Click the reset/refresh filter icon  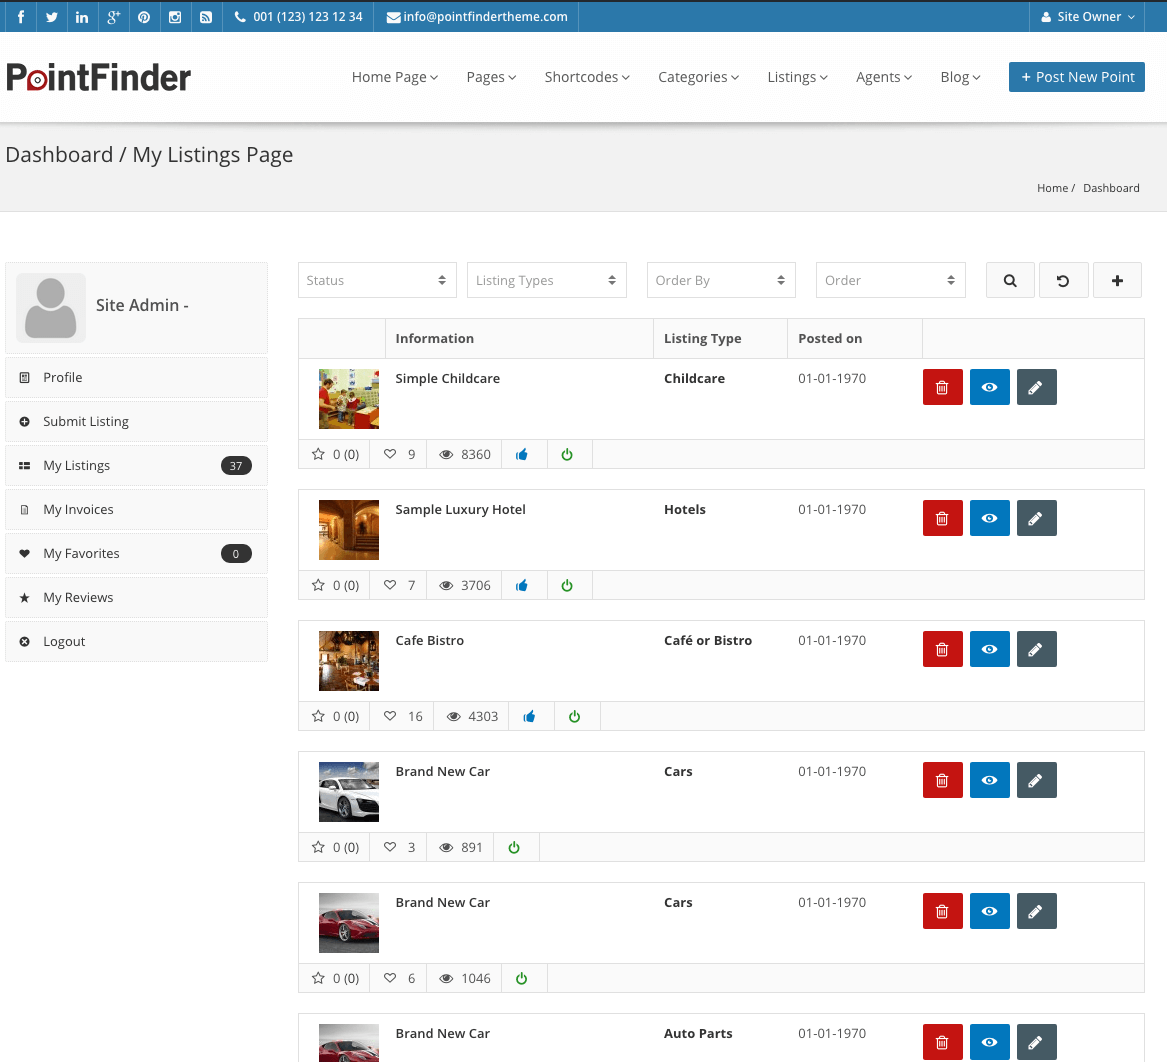click(1063, 280)
